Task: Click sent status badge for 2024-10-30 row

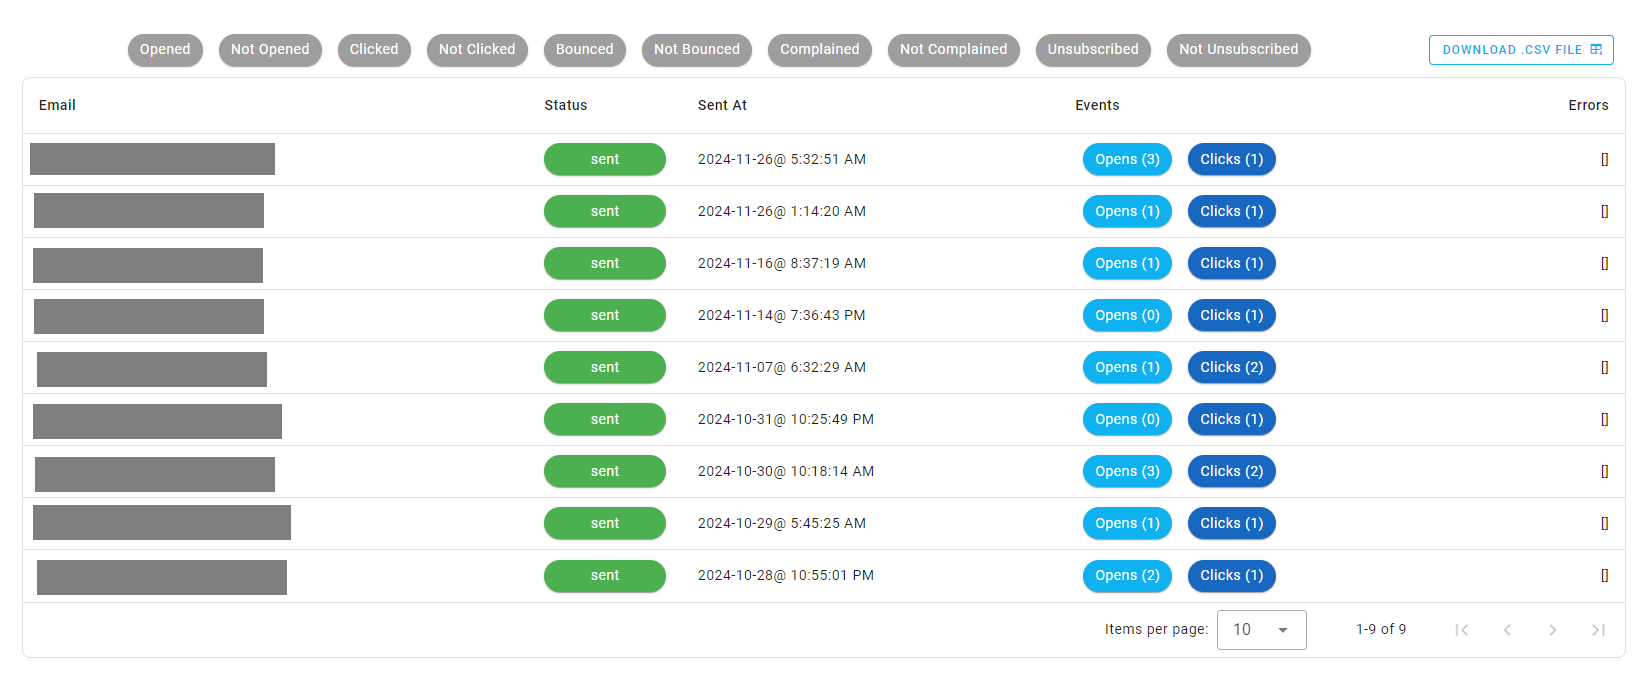Action: tap(605, 471)
